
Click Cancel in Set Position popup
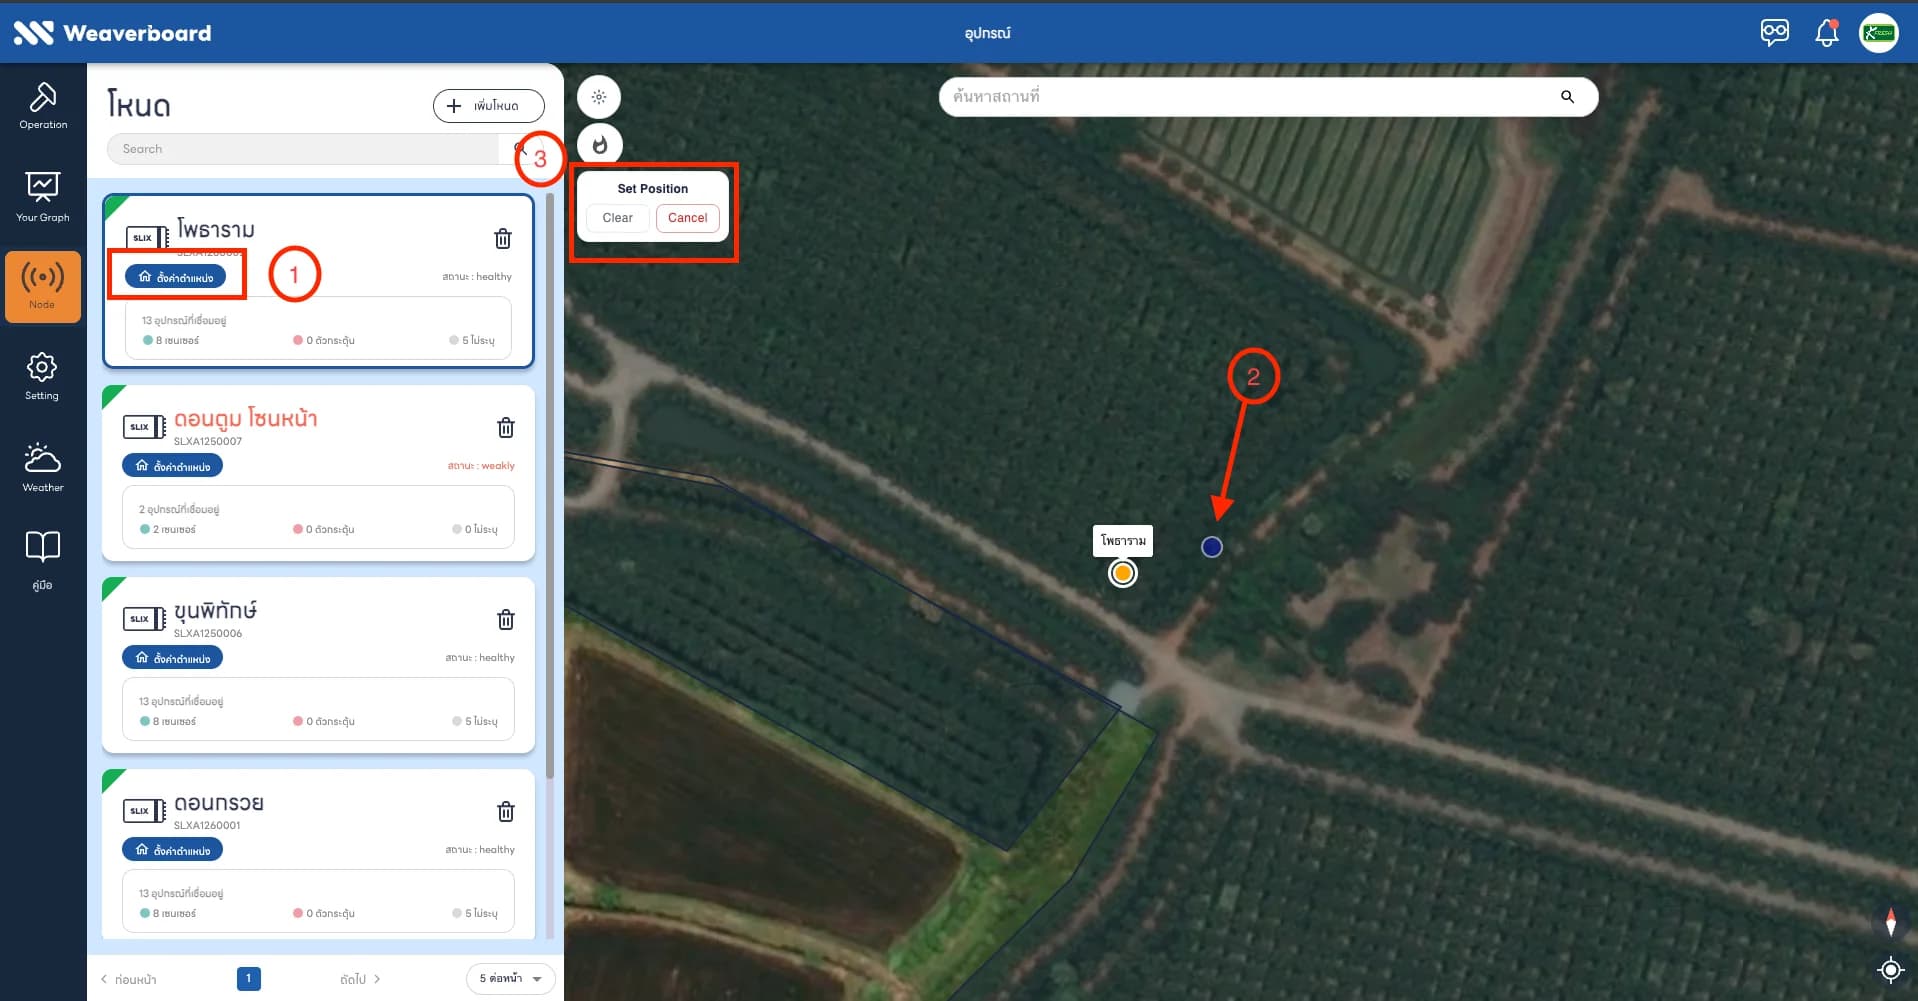click(687, 218)
